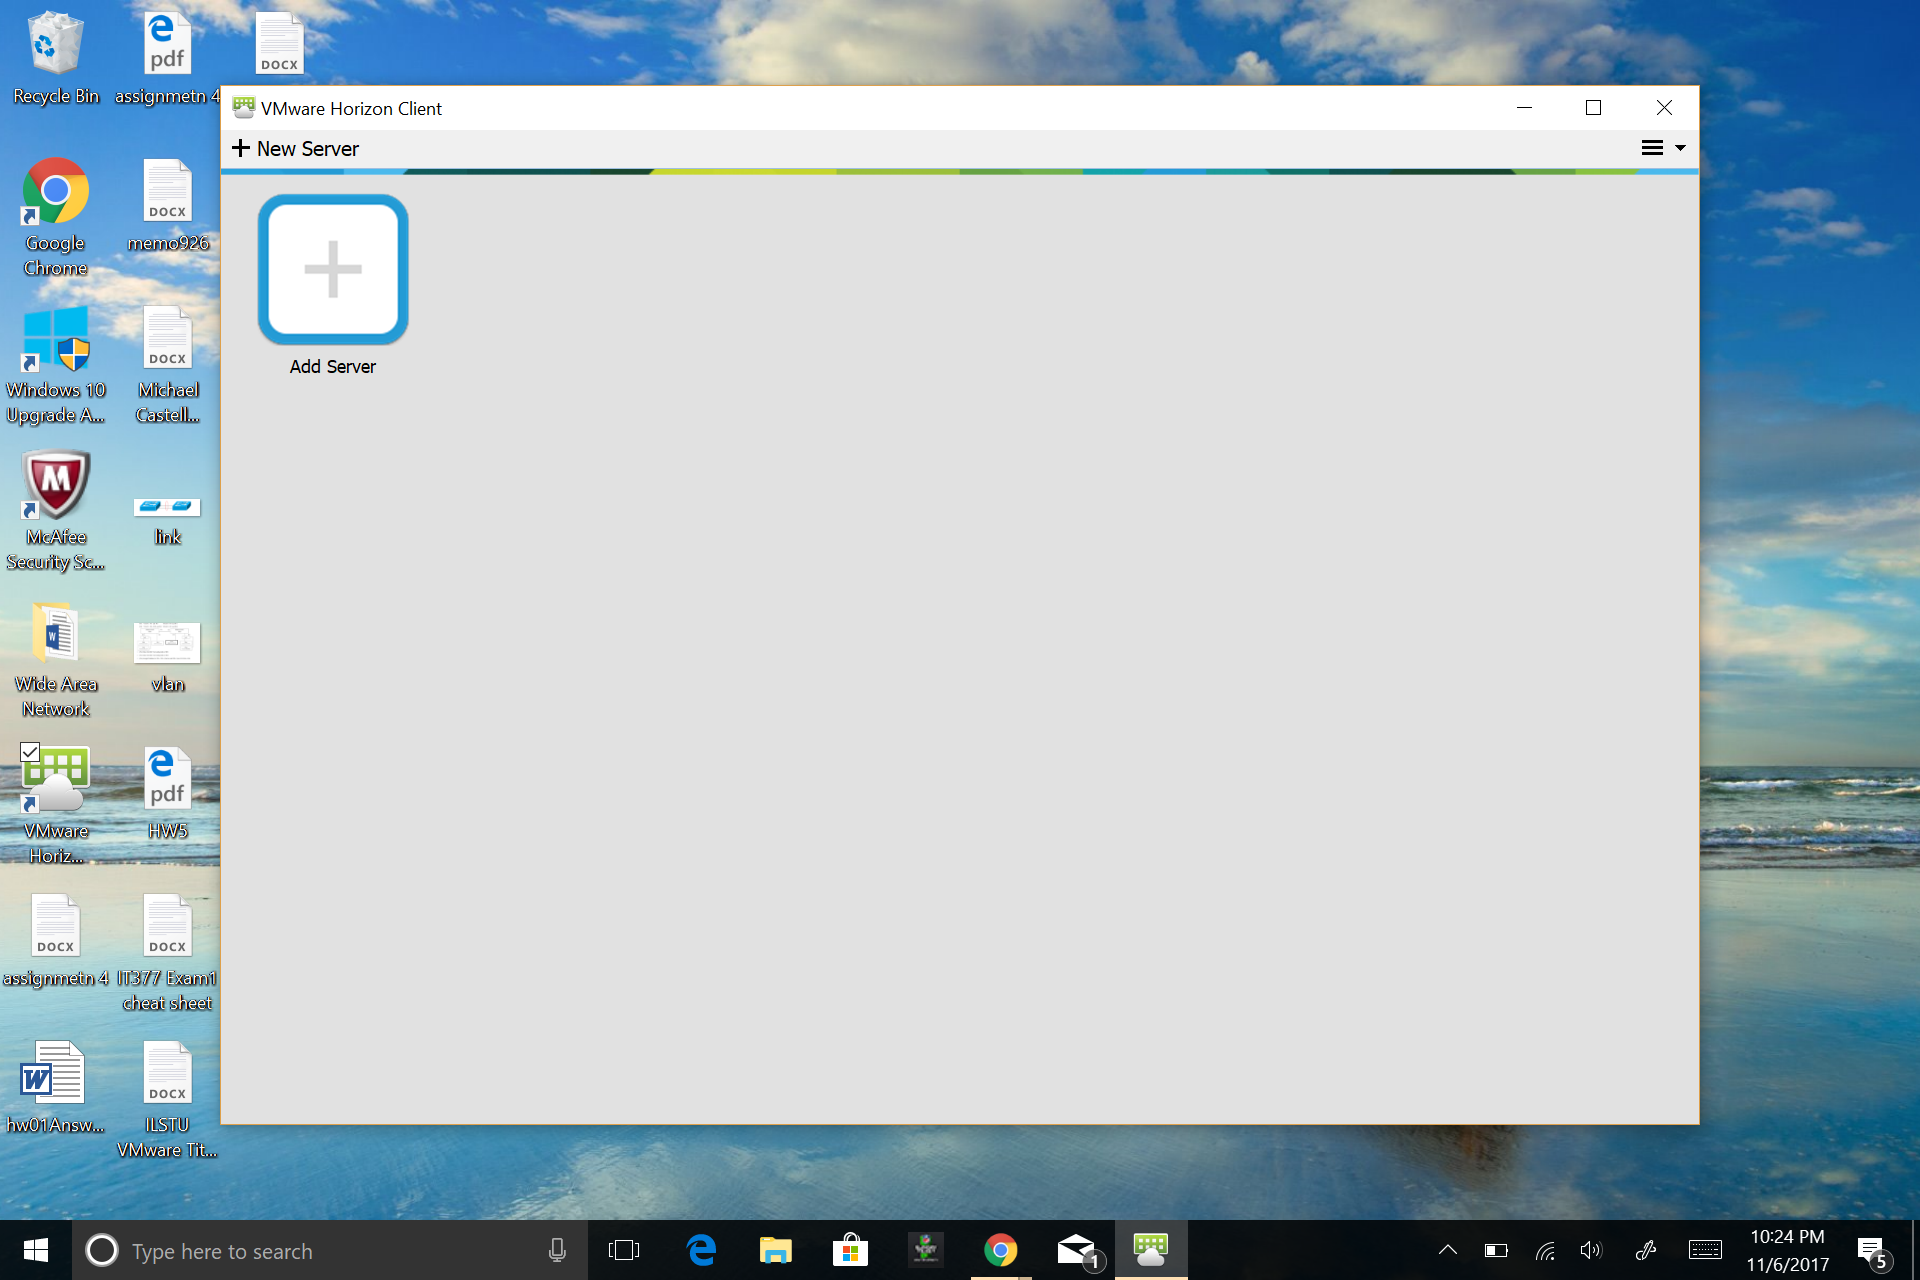Expand the system tray overflow area
This screenshot has width=1920, height=1280.
pyautogui.click(x=1447, y=1249)
